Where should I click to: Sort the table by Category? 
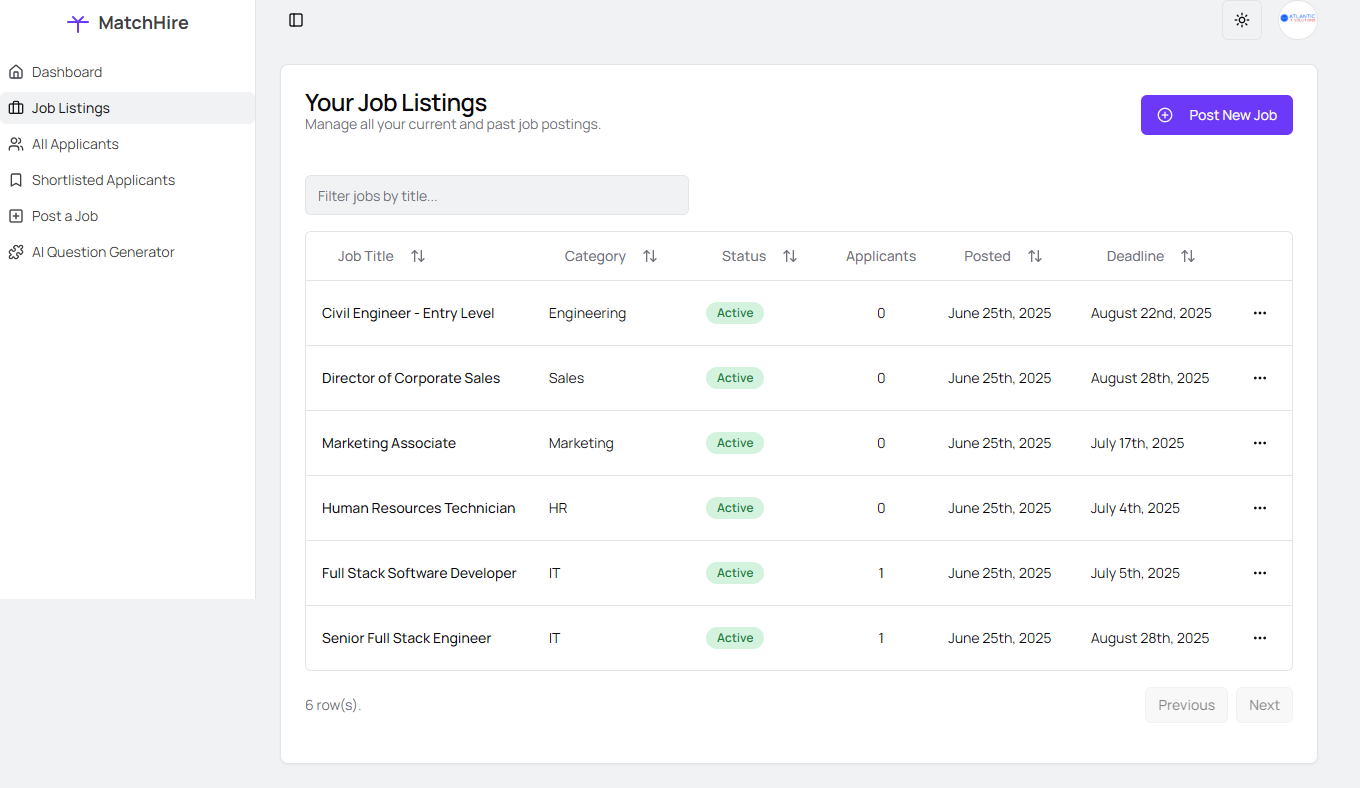tap(650, 256)
